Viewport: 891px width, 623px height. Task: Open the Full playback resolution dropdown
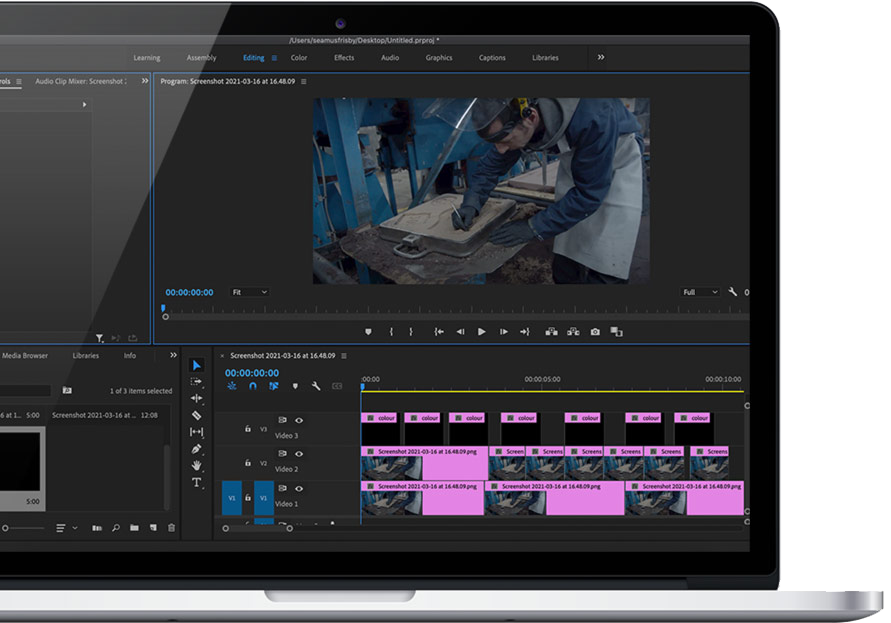pyautogui.click(x=700, y=292)
